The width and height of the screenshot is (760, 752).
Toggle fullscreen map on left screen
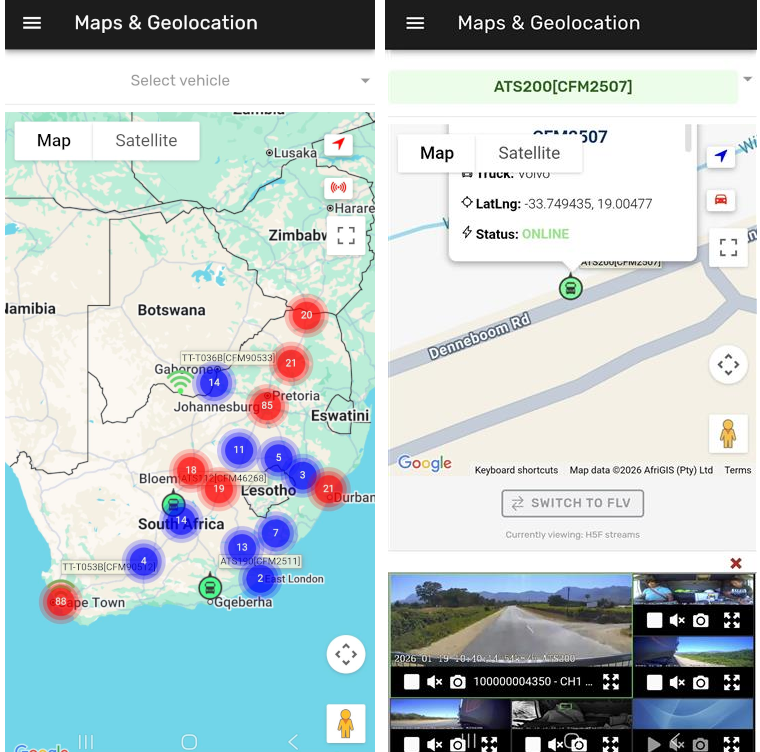(346, 236)
